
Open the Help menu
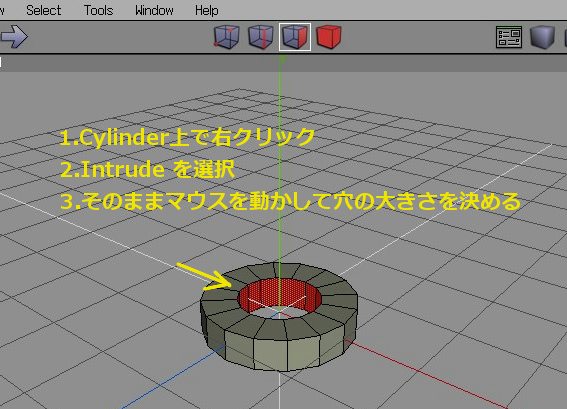[x=206, y=10]
